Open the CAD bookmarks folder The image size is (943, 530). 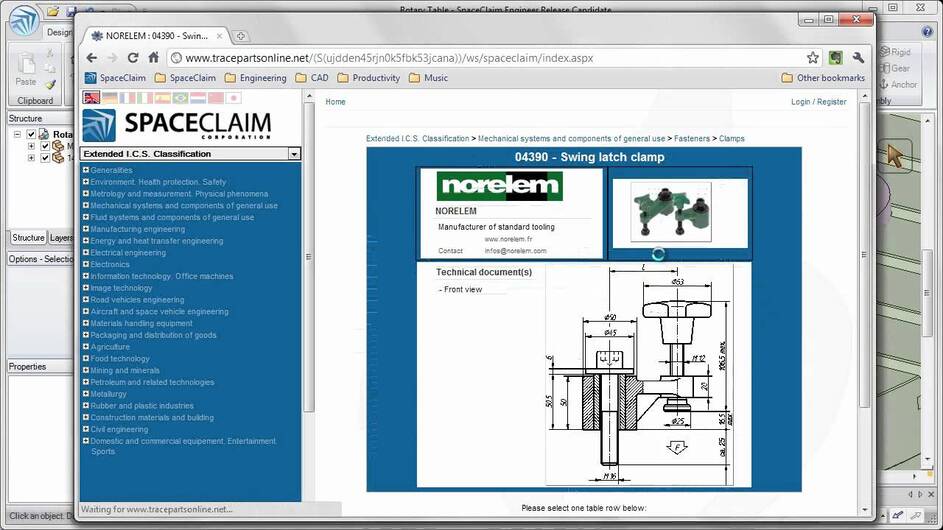(x=312, y=78)
